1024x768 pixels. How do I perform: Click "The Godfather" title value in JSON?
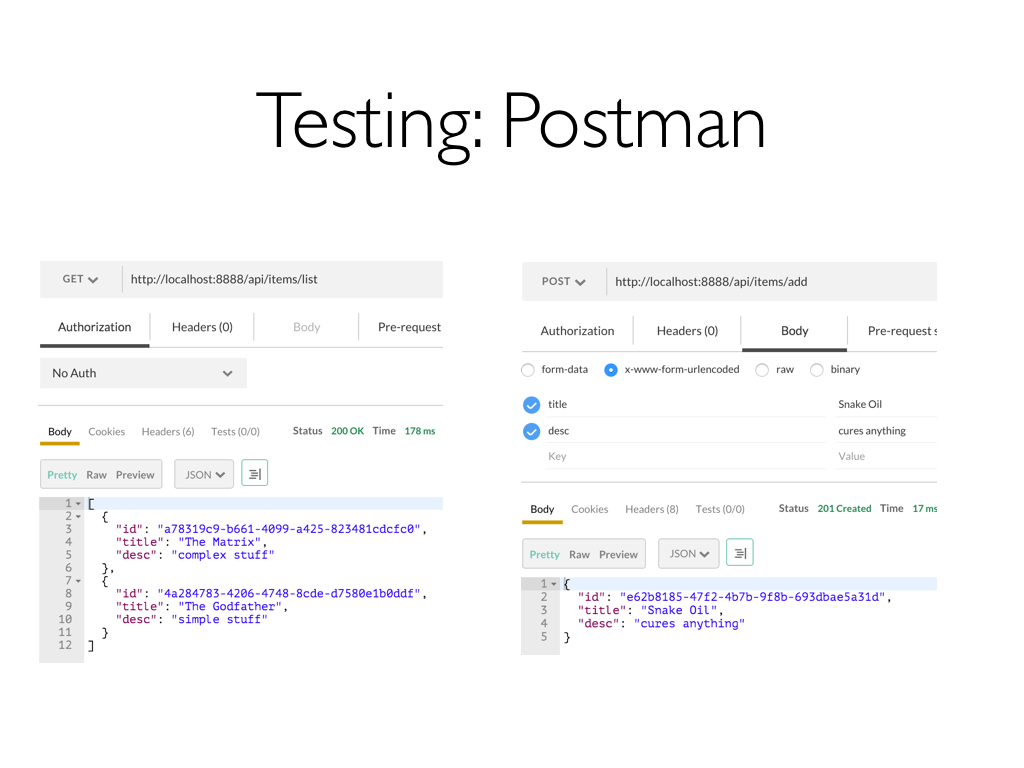tap(230, 607)
